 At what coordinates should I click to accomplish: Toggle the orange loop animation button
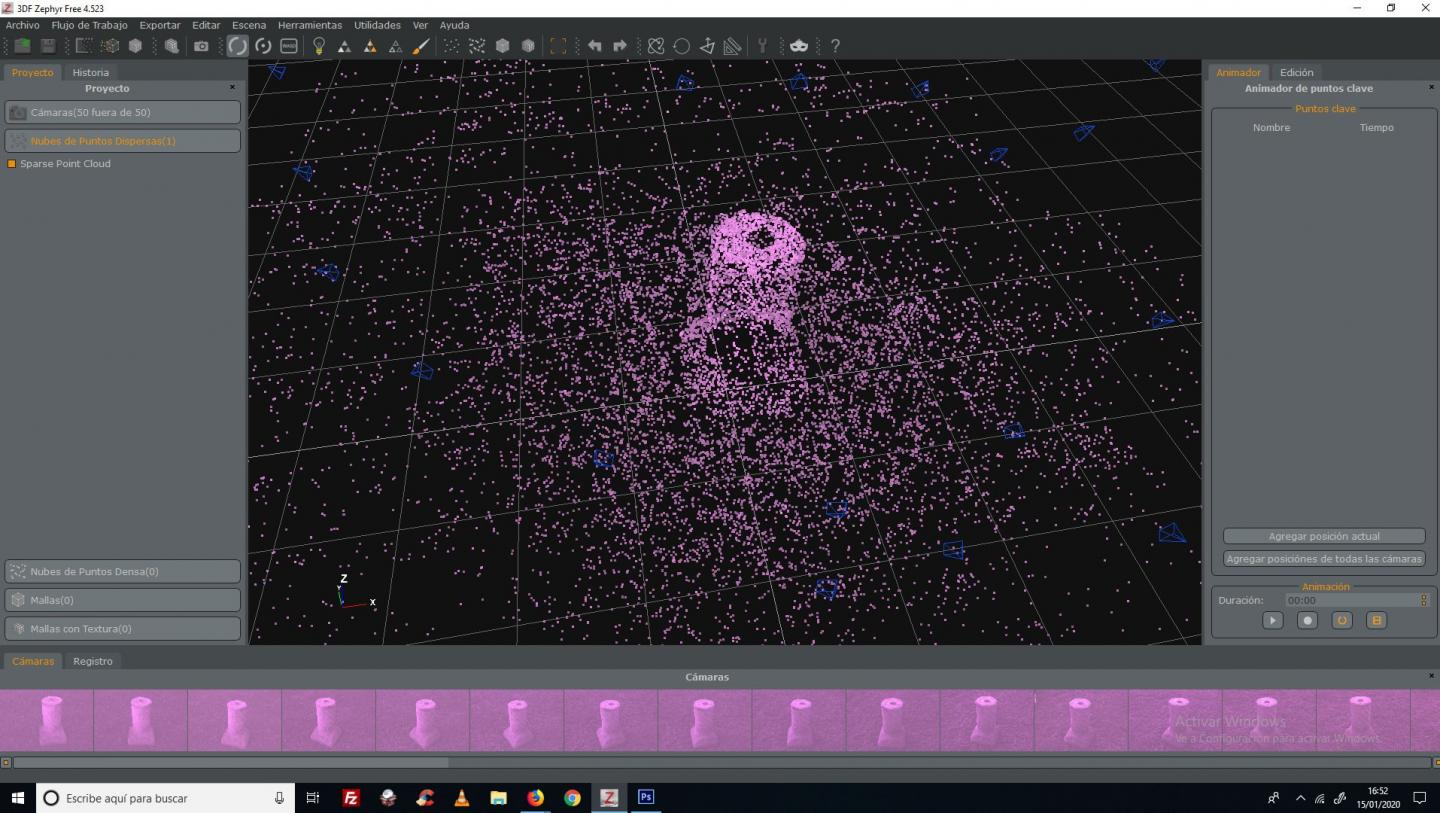pyautogui.click(x=1342, y=620)
